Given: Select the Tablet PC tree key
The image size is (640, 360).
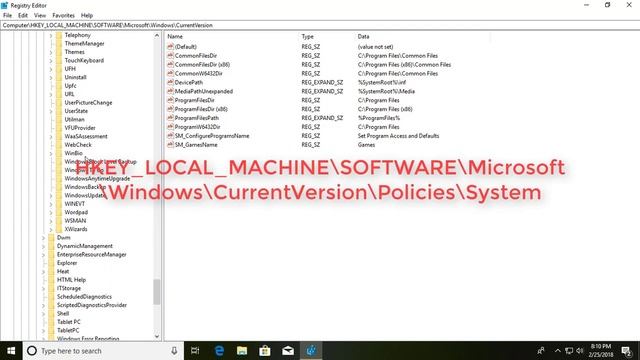Looking at the screenshot, I should 69,322.
